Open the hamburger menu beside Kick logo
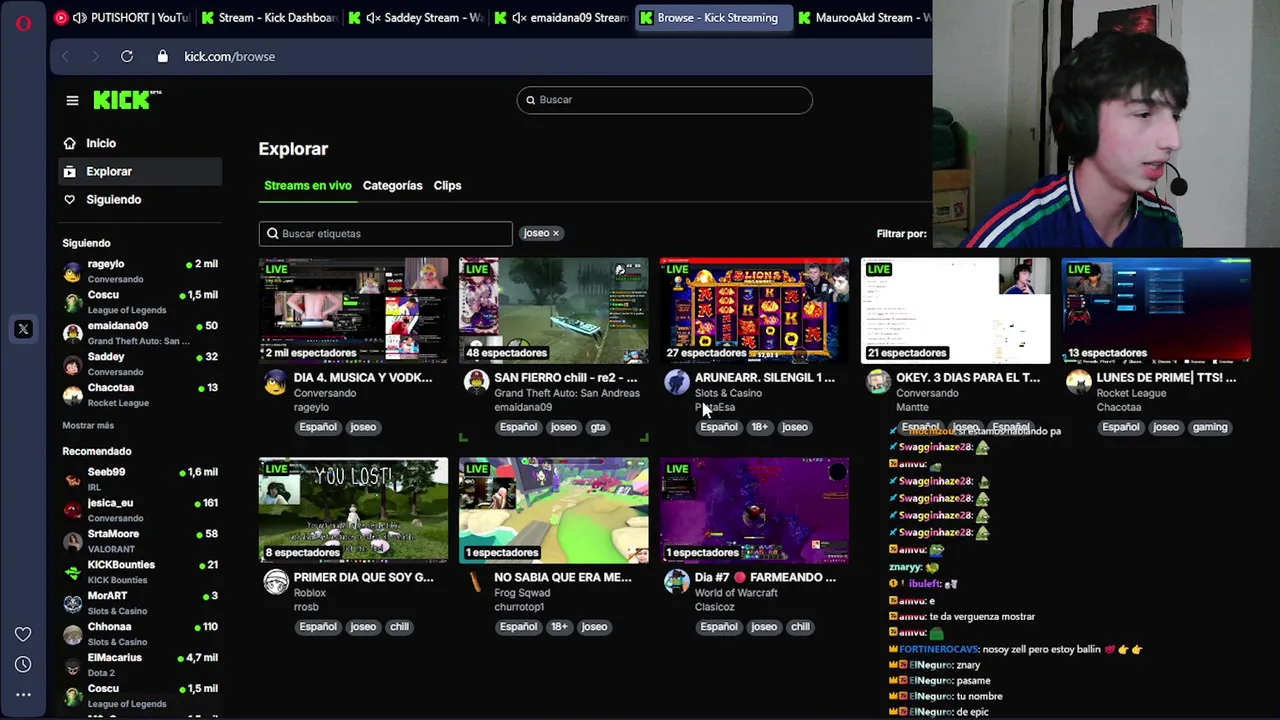Image resolution: width=1280 pixels, height=720 pixels. click(x=72, y=100)
